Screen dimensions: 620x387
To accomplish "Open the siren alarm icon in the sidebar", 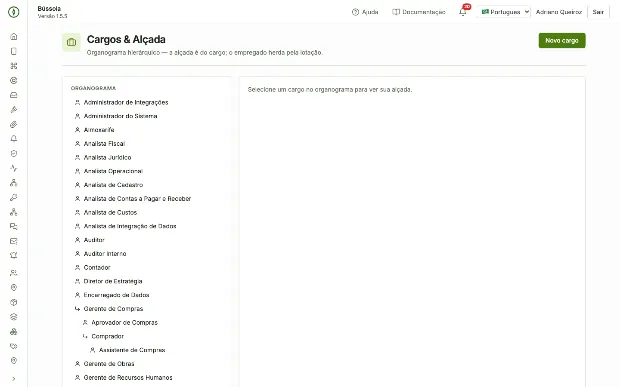I will pyautogui.click(x=13, y=255).
